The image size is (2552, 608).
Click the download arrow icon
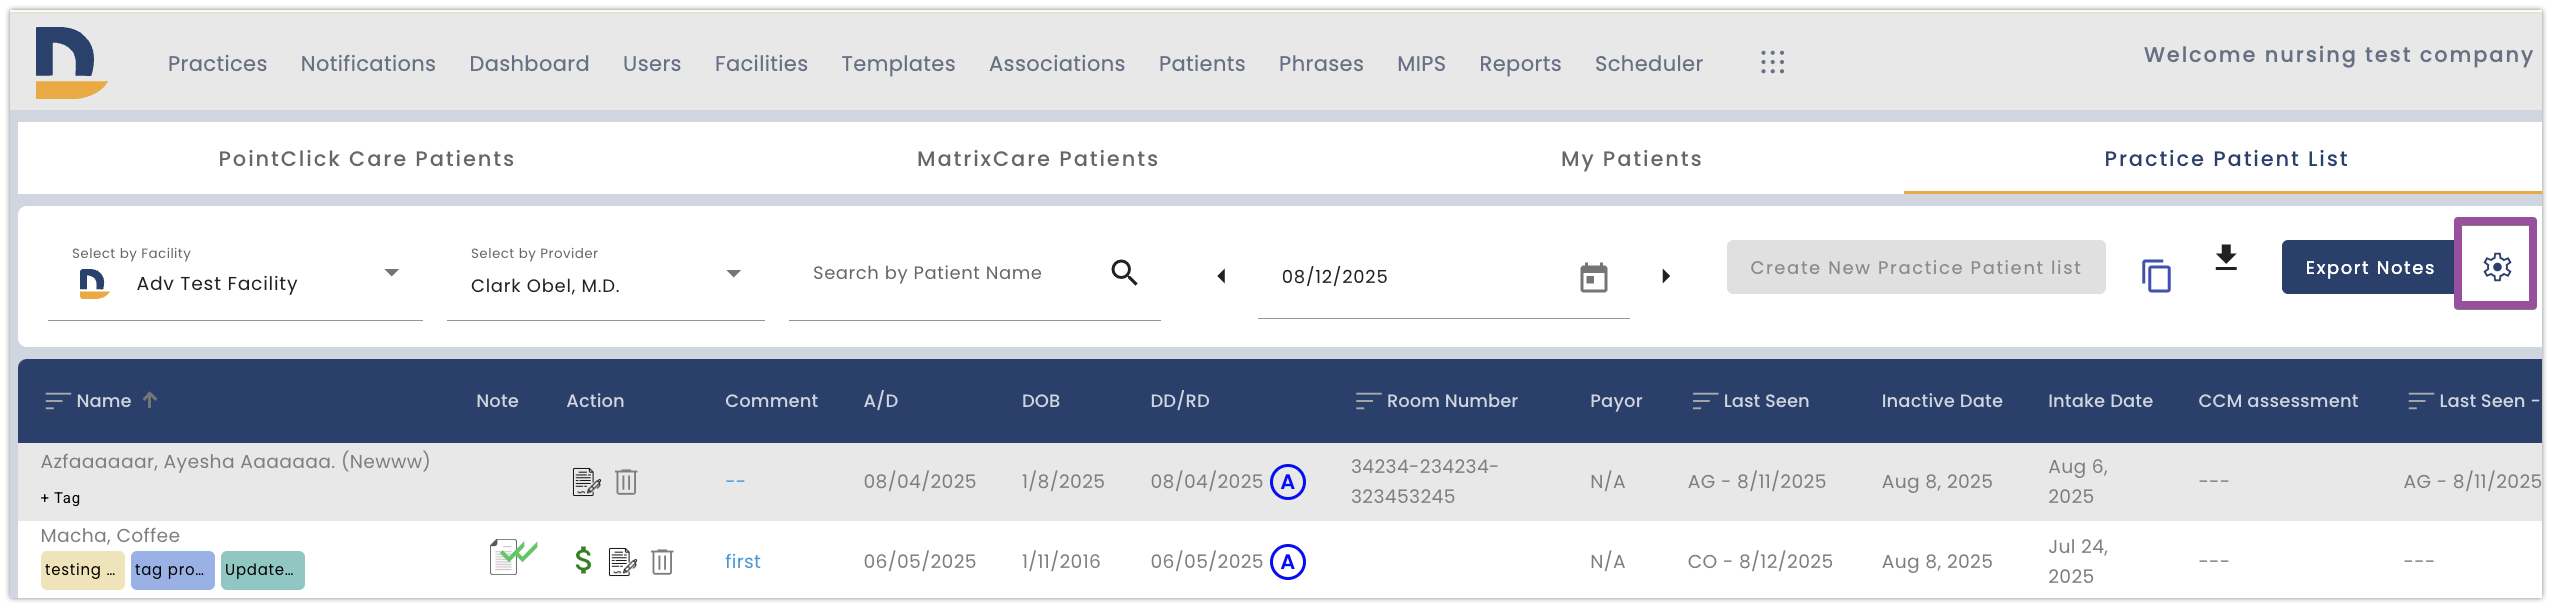pos(2226,258)
